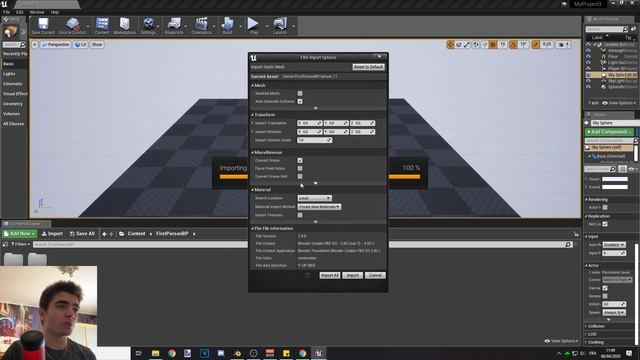The height and width of the screenshot is (360, 640).
Task: Click the Import button in FBX dialog
Action: (x=353, y=276)
